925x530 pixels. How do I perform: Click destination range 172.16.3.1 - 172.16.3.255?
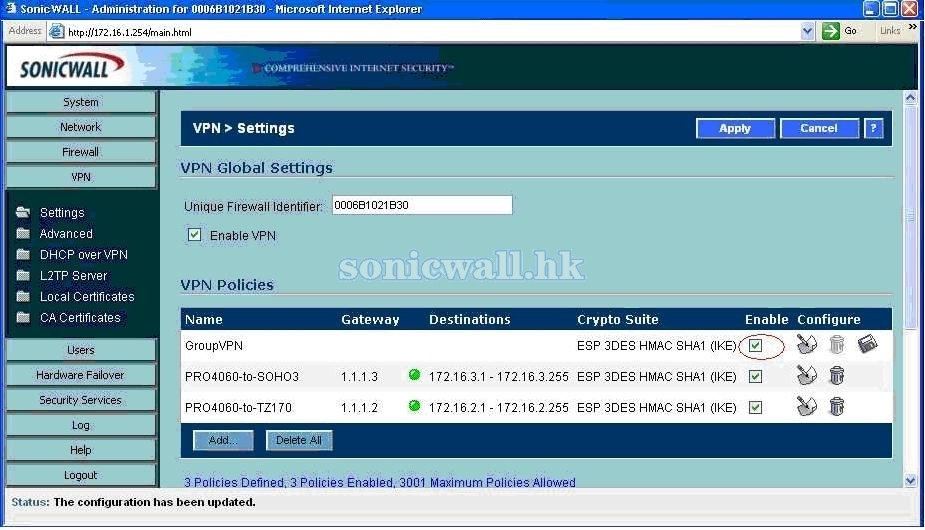(x=498, y=377)
